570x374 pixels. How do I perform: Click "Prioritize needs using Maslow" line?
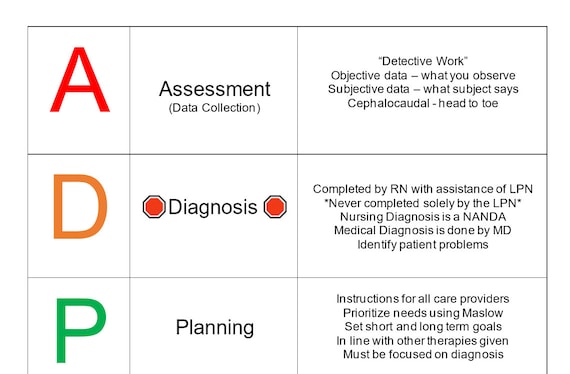pos(423,313)
